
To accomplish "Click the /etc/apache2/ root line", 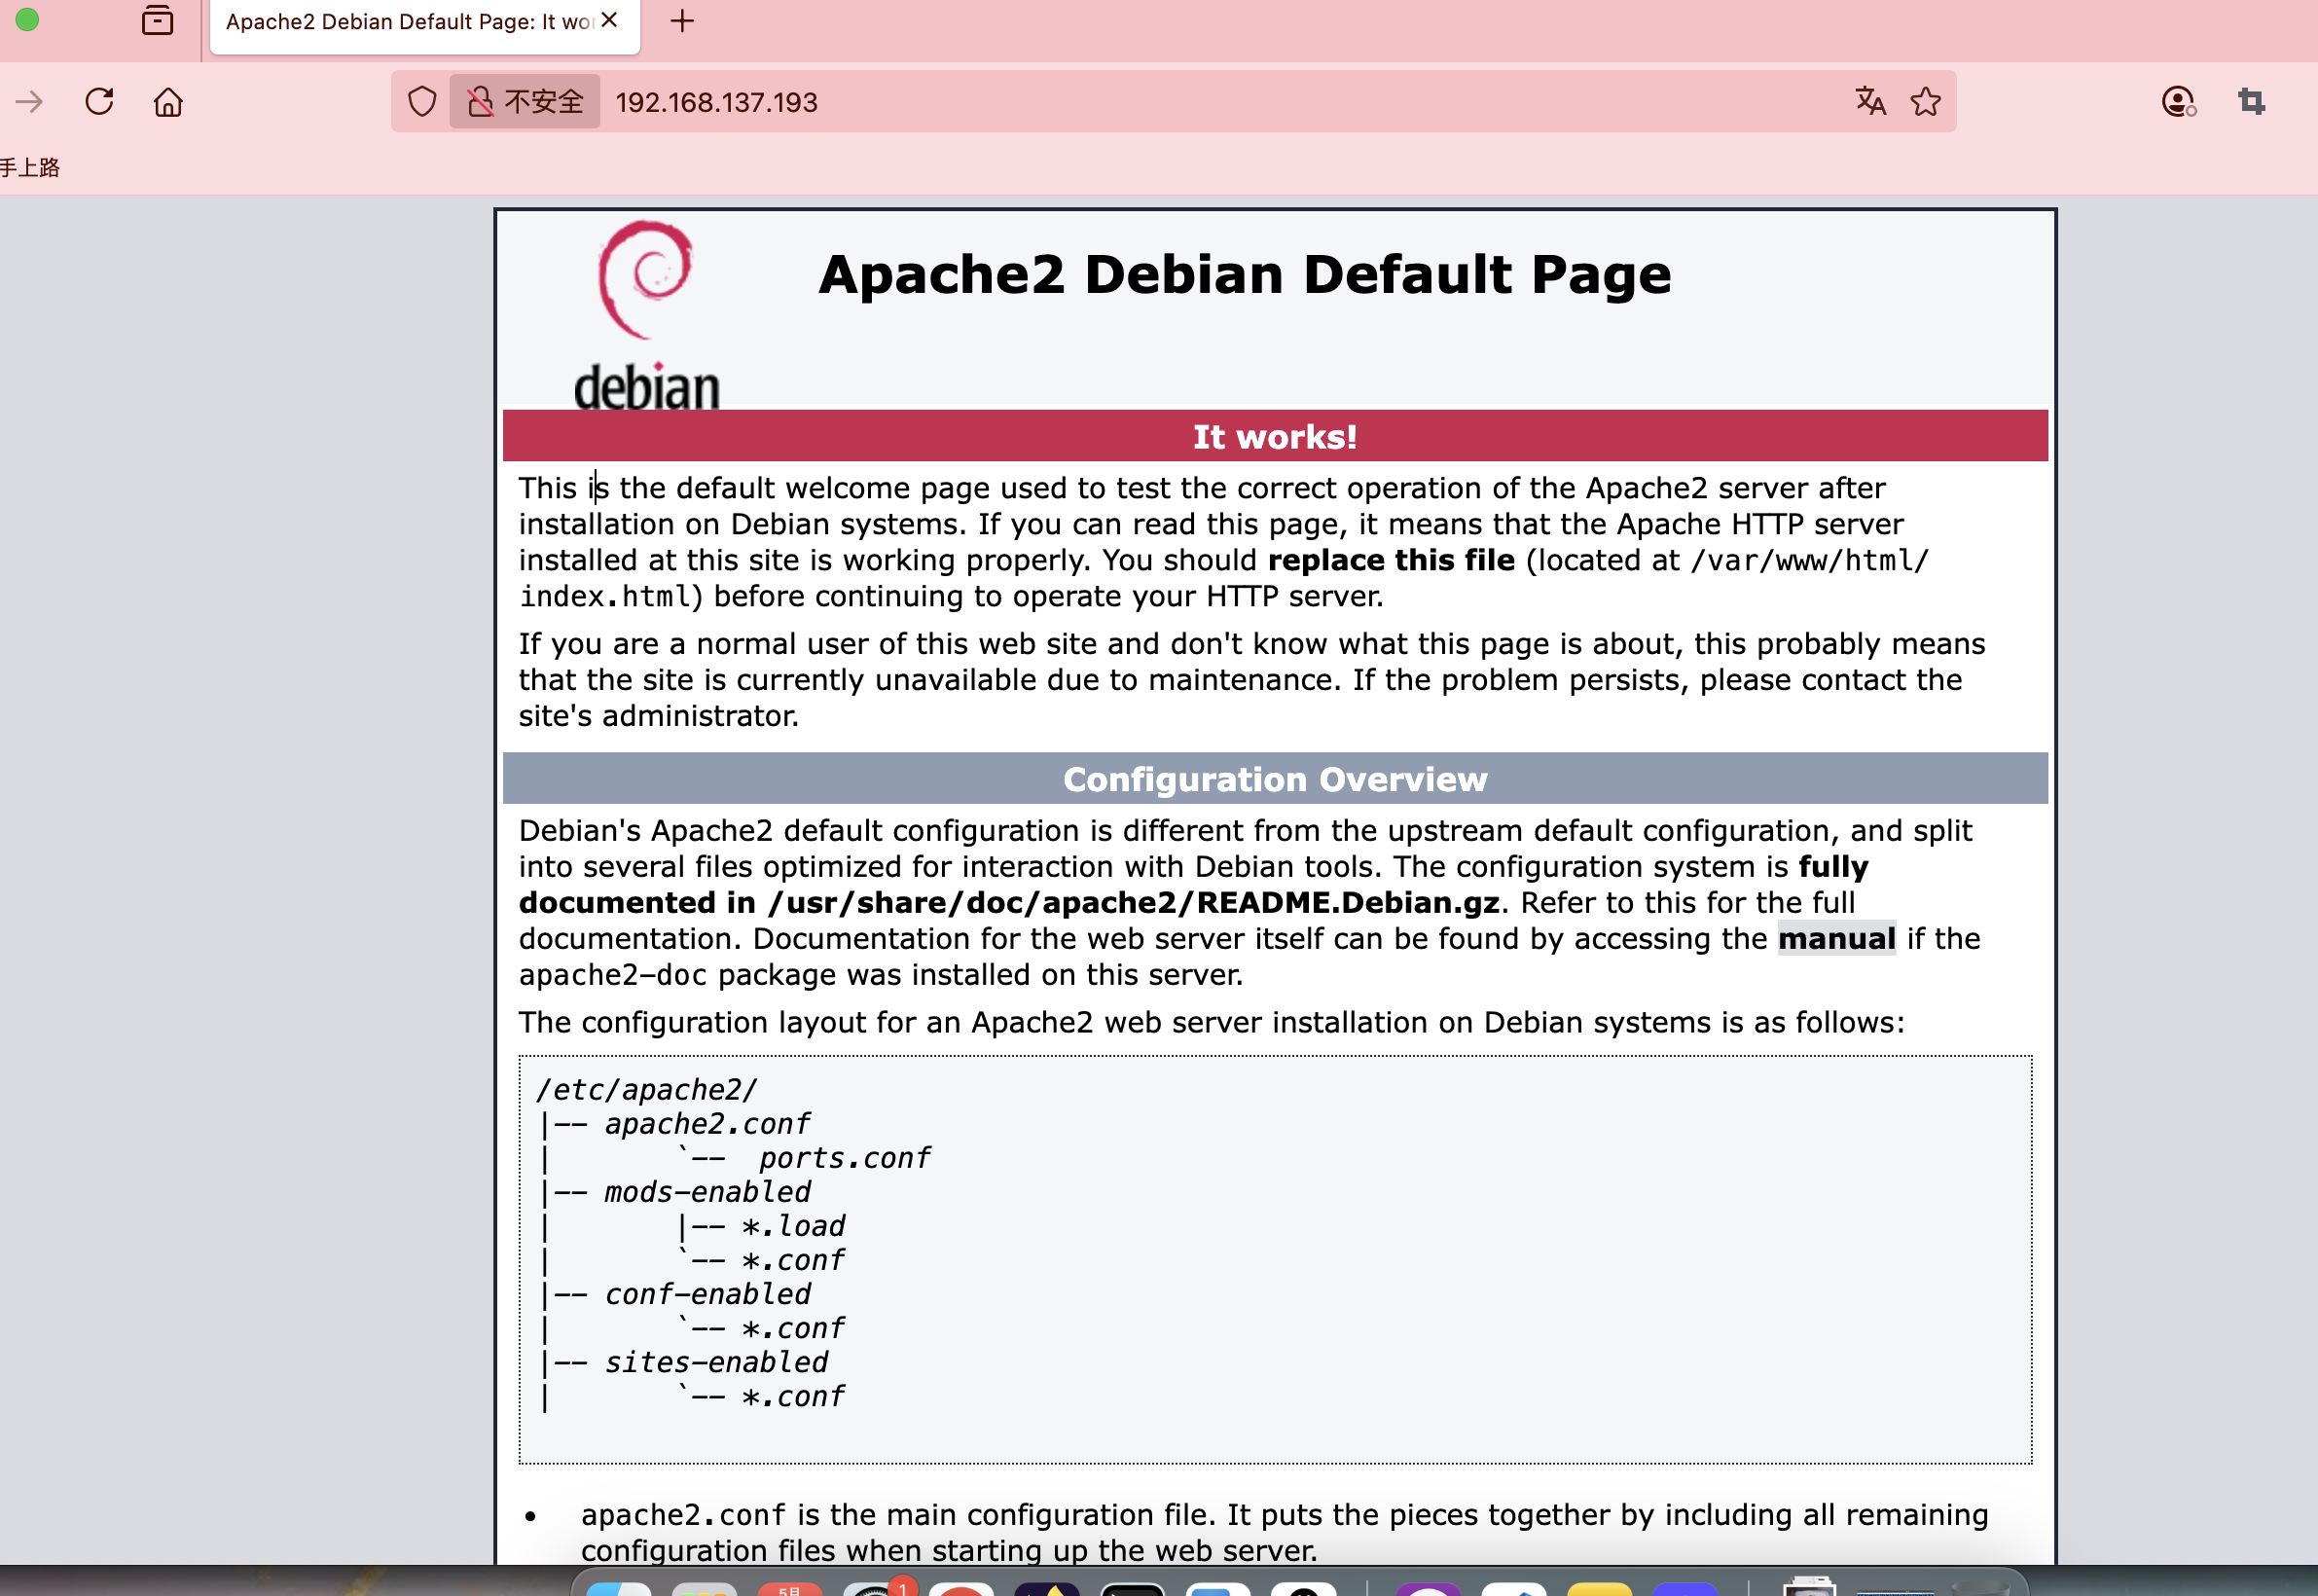I will pos(647,1089).
